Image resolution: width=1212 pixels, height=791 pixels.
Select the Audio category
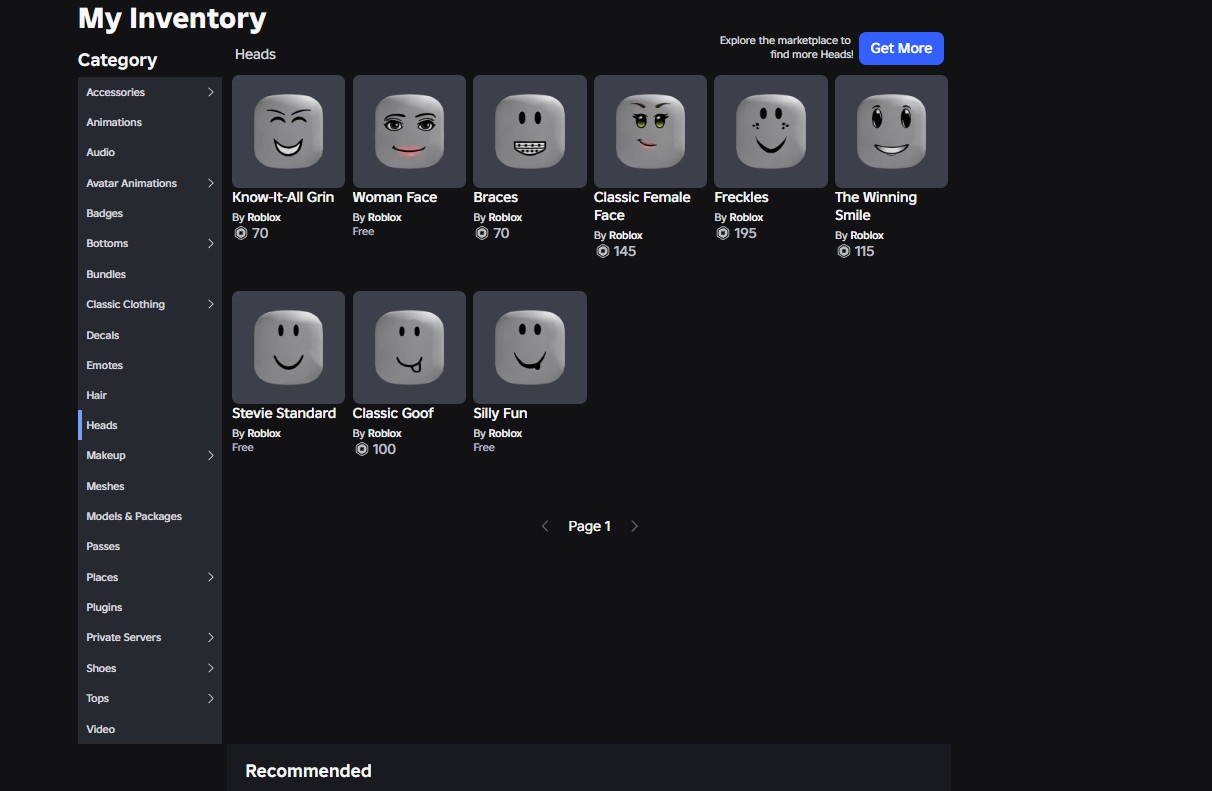tap(150, 152)
